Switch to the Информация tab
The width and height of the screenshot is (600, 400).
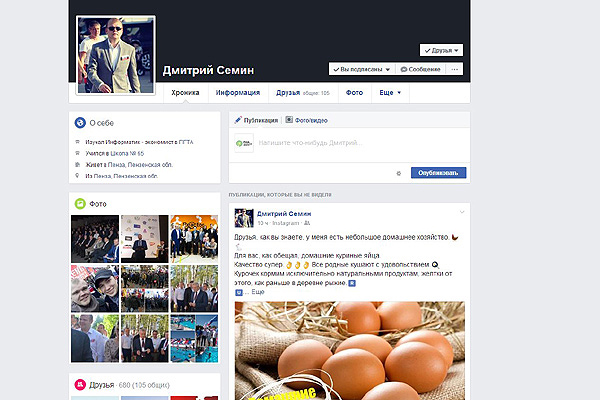pyautogui.click(x=238, y=93)
